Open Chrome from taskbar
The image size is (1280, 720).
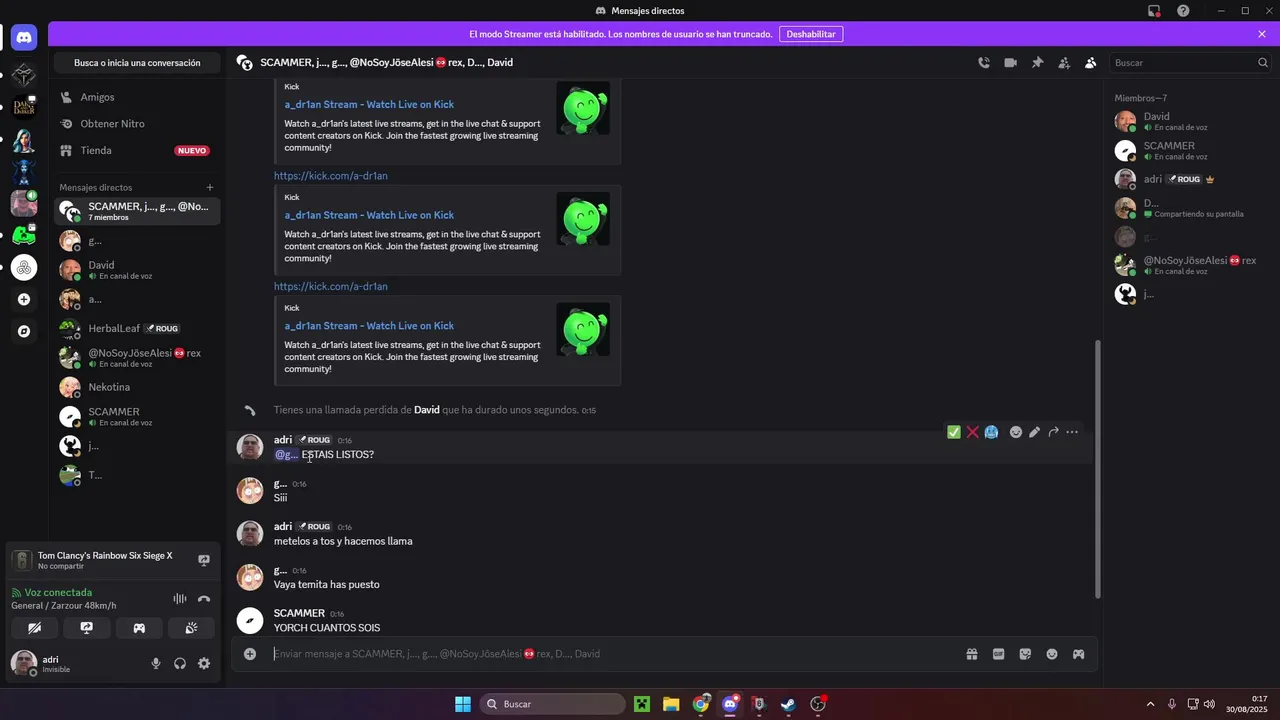click(701, 704)
